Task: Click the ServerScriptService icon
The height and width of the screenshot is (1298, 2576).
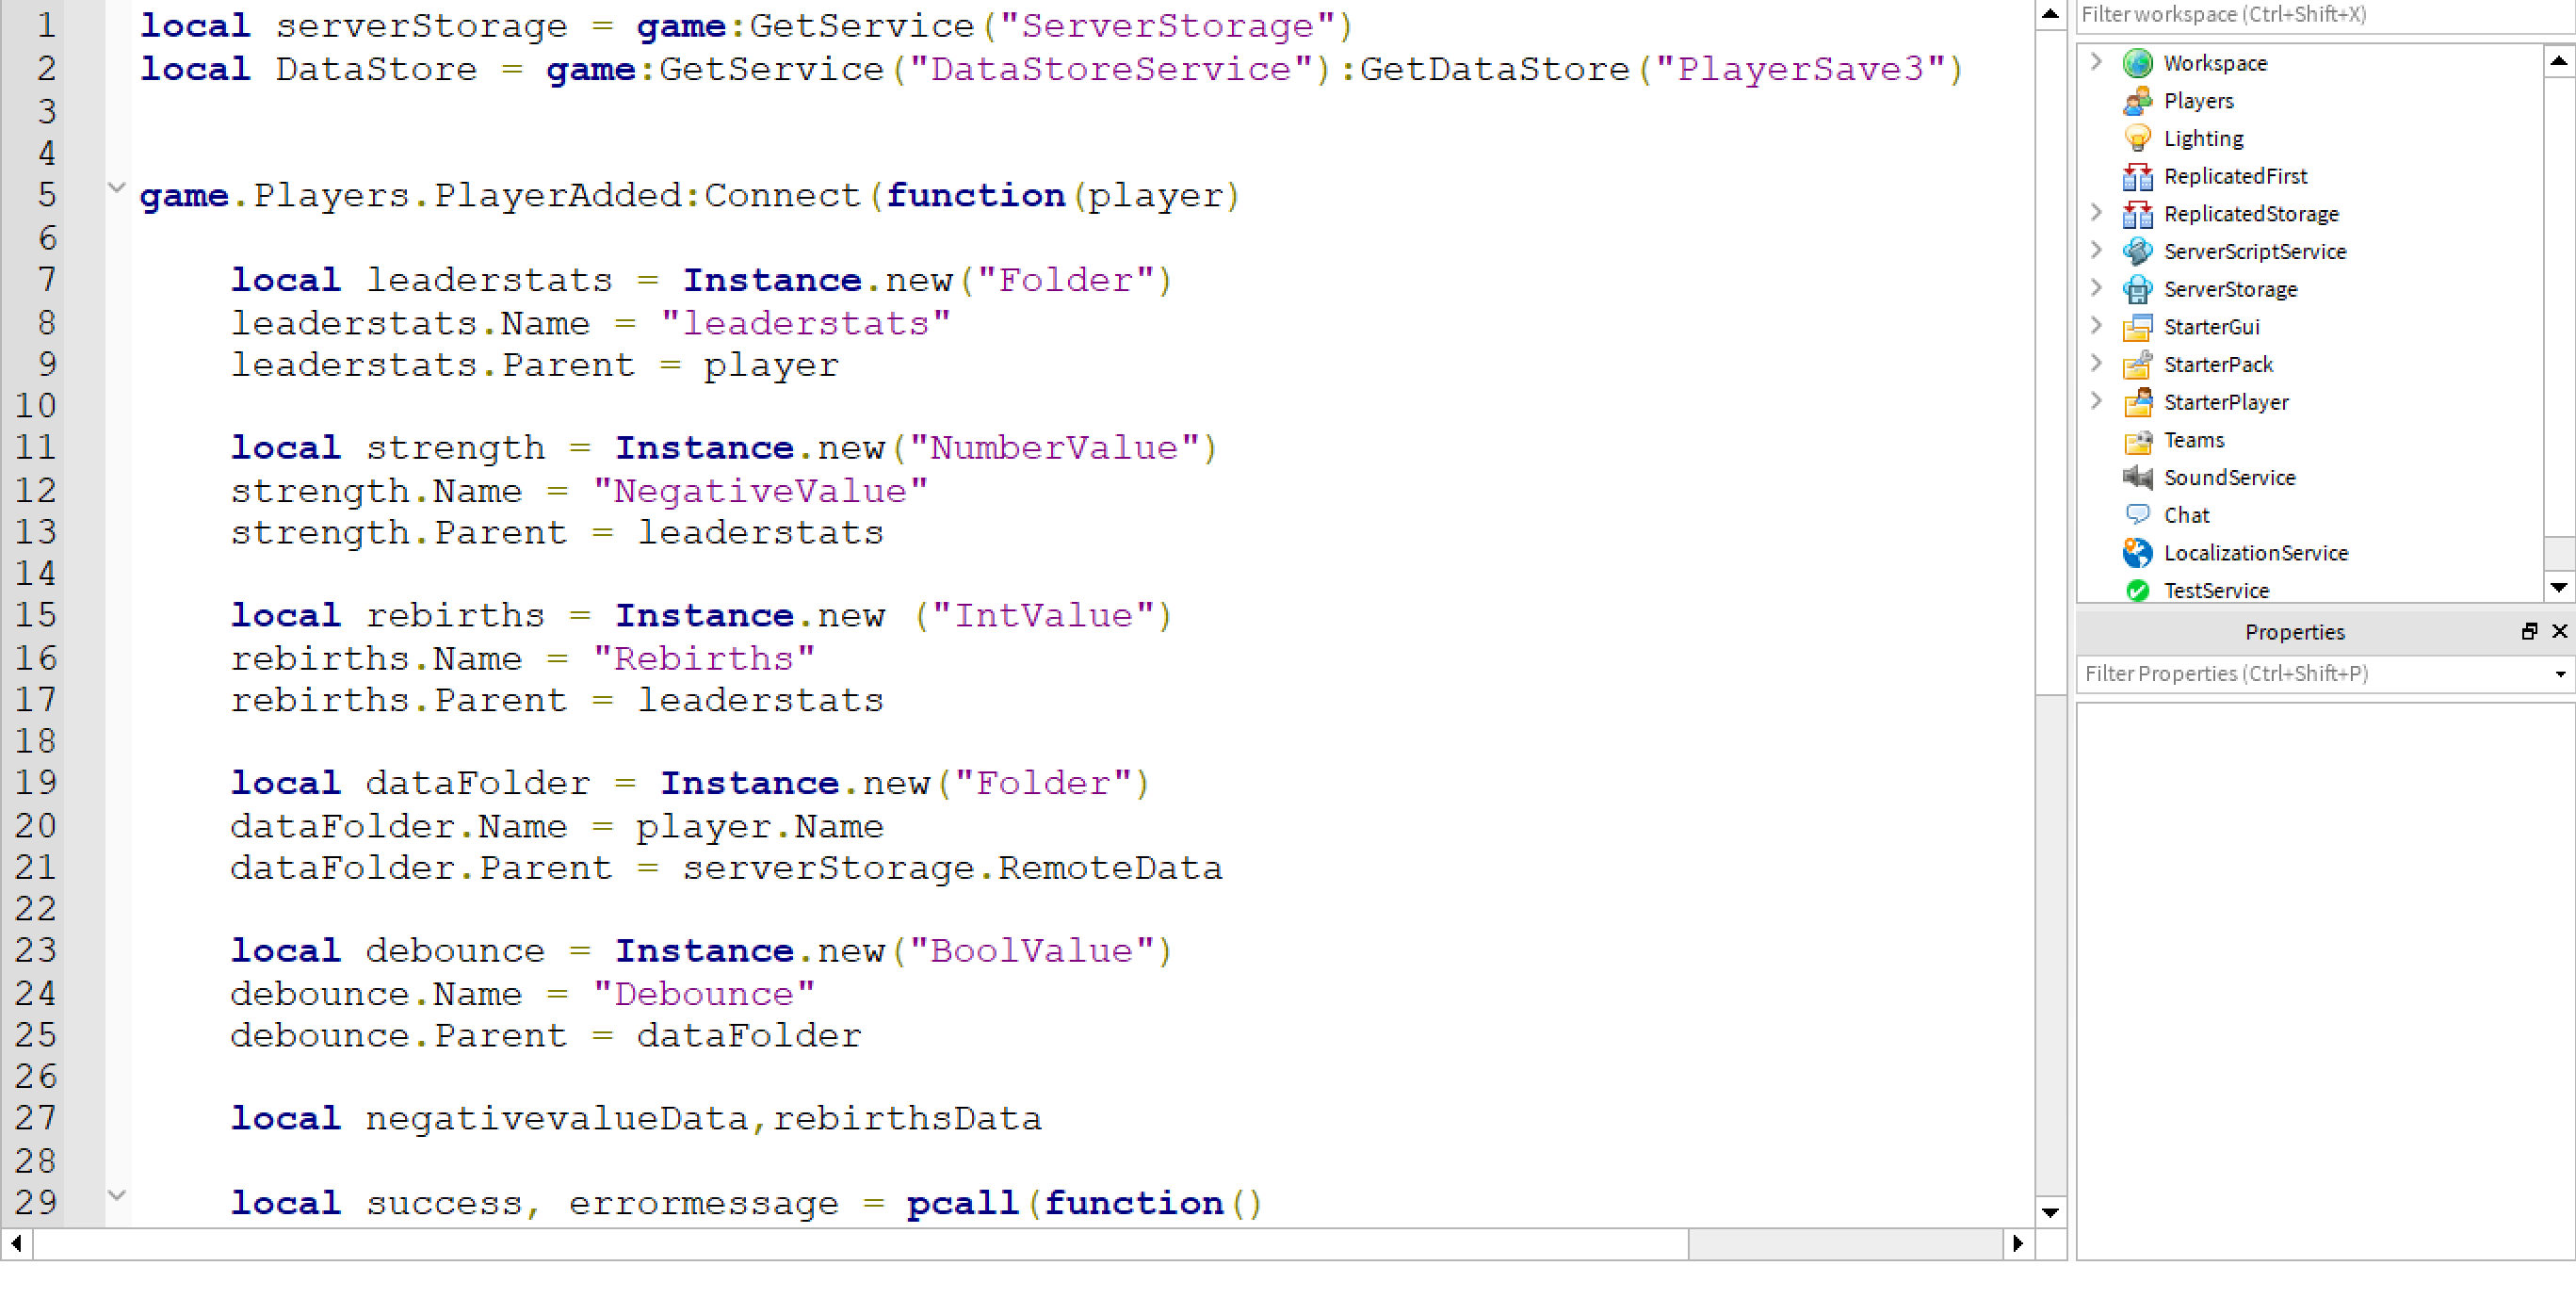Action: click(2137, 251)
